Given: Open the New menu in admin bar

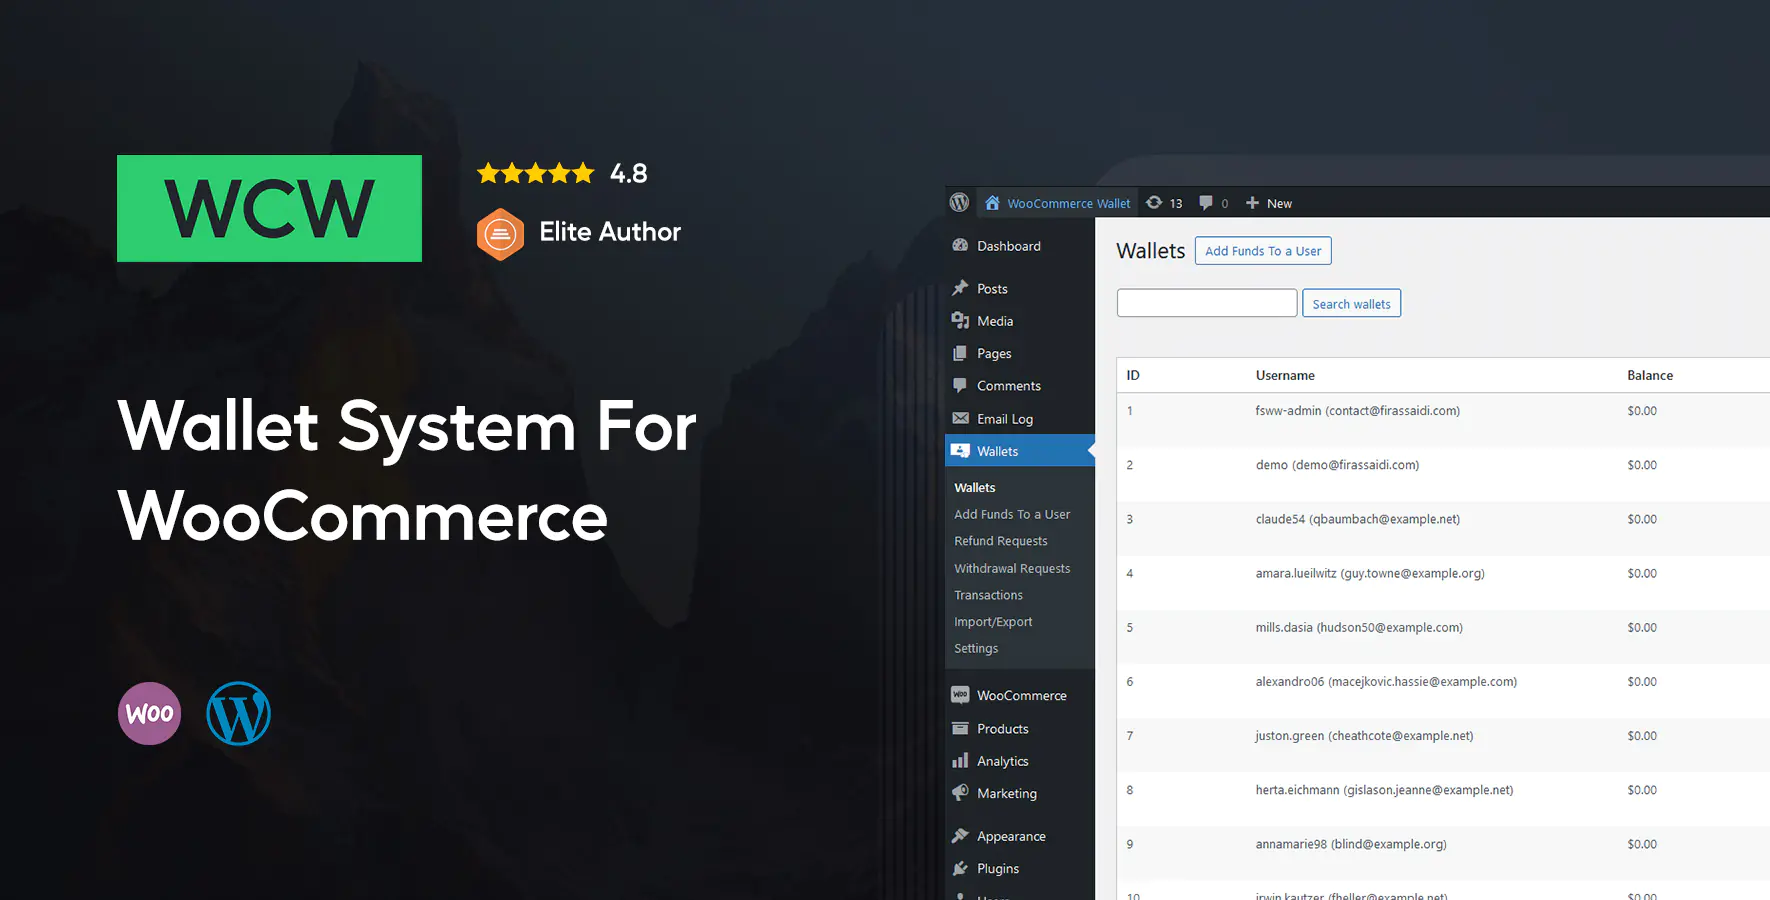Looking at the screenshot, I should (1269, 202).
